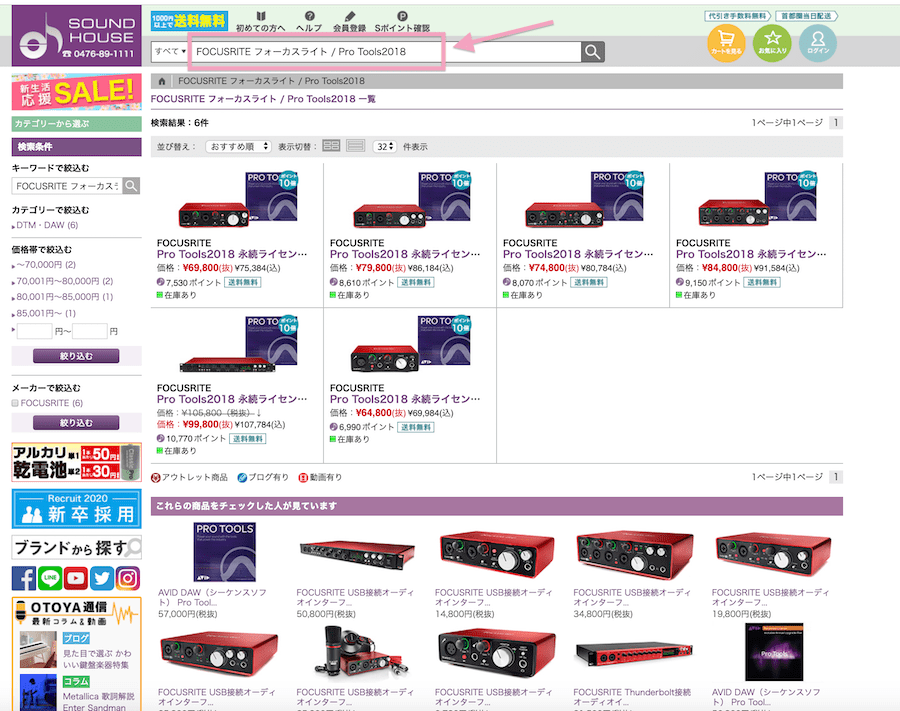Switch to grid view display icon
Viewport: 900px width, 711px height.
[331, 146]
